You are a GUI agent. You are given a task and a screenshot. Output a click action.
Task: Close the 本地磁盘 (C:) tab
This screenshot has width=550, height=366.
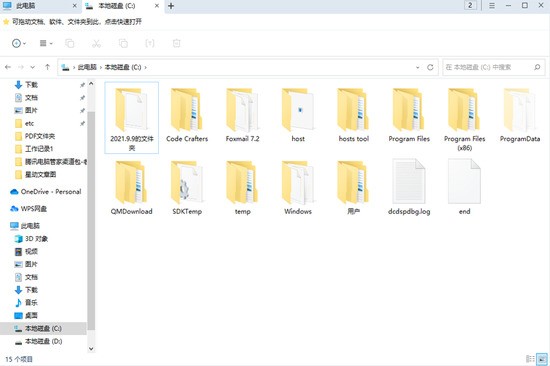pos(157,6)
